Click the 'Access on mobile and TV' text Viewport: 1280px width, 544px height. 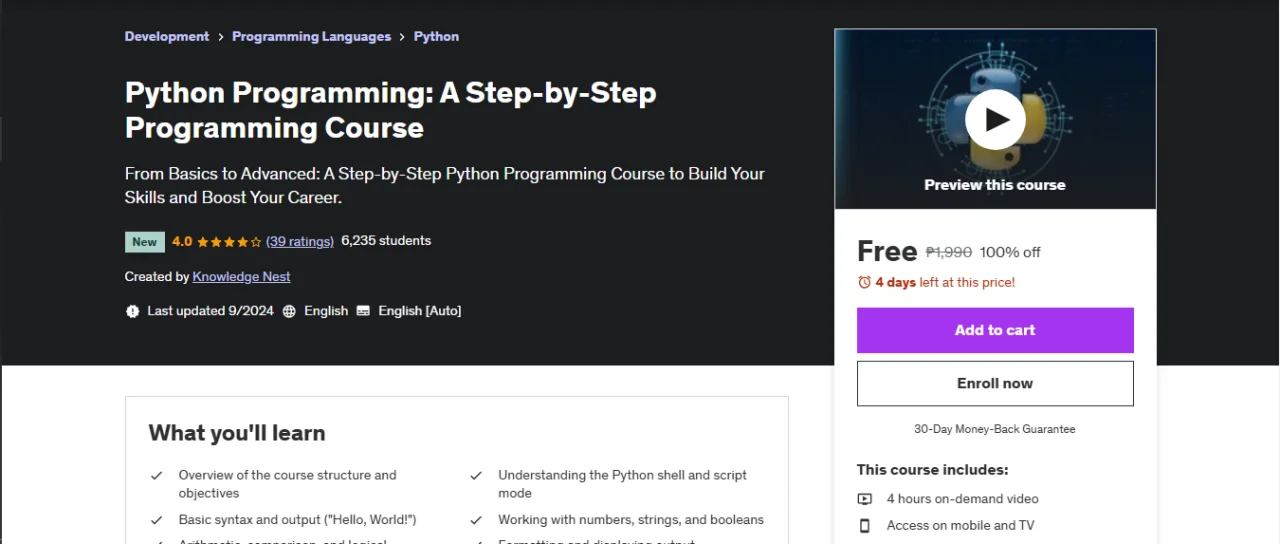click(961, 525)
